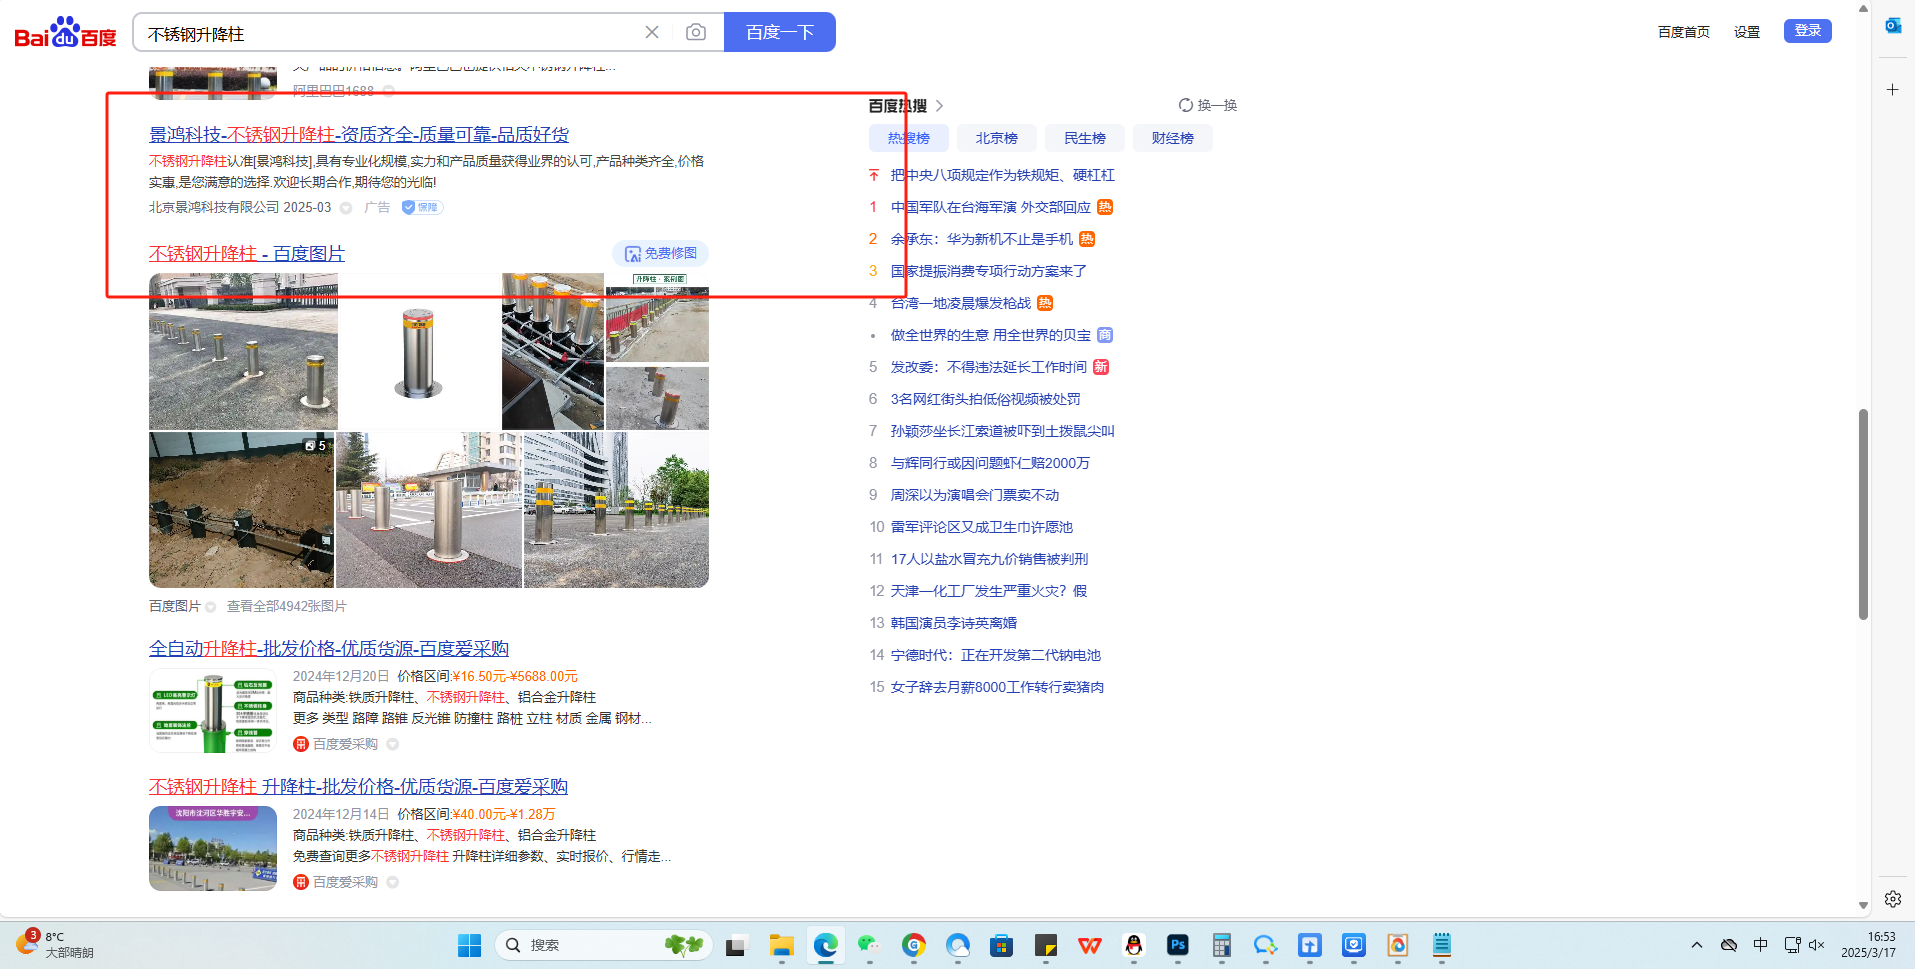The height and width of the screenshot is (969, 1915).
Task: Click the 换一换 refresh icon
Action: point(1186,105)
